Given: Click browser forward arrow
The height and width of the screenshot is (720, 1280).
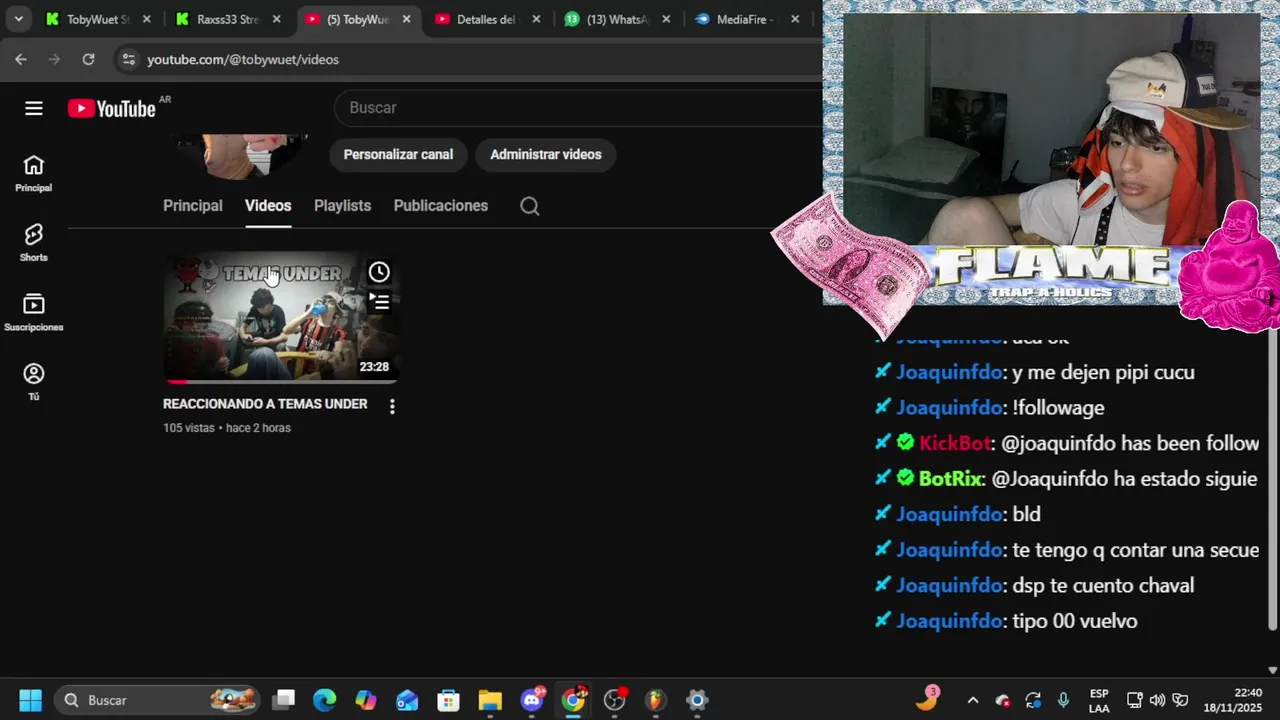Looking at the screenshot, I should pyautogui.click(x=54, y=59).
